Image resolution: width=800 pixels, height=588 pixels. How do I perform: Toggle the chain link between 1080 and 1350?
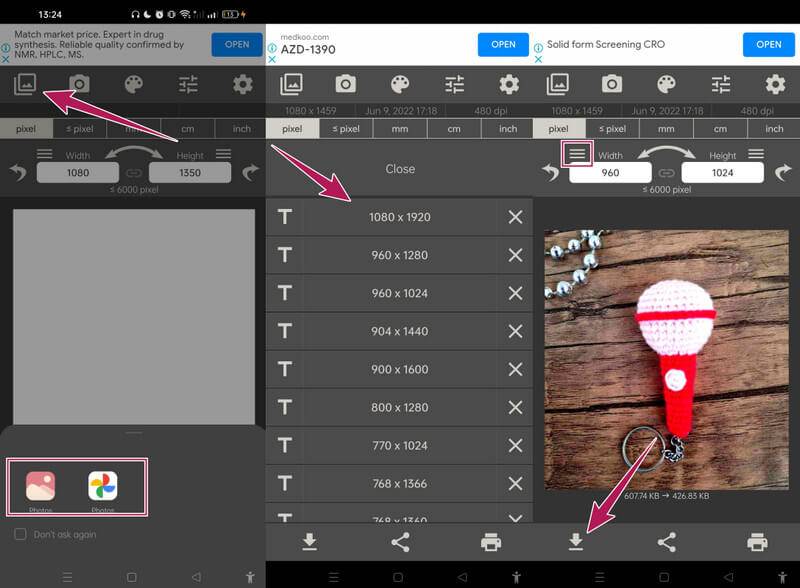click(x=133, y=173)
